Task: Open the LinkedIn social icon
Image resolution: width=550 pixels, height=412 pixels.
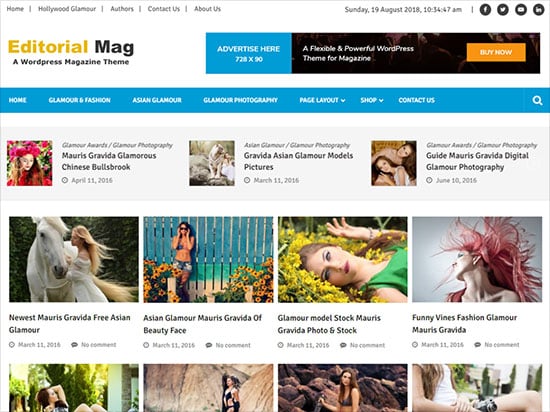Action: [538, 9]
